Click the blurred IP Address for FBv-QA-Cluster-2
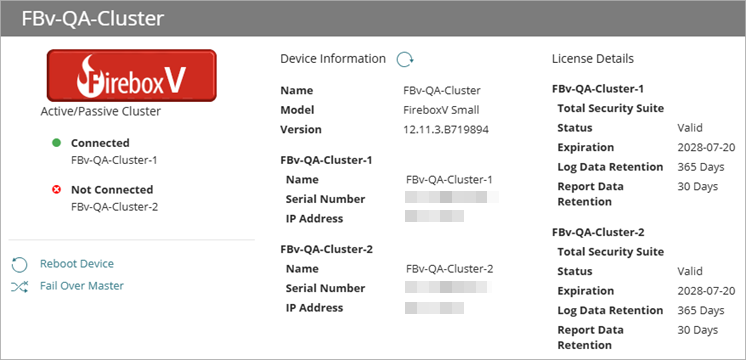This screenshot has height=360, width=746. (x=434, y=308)
